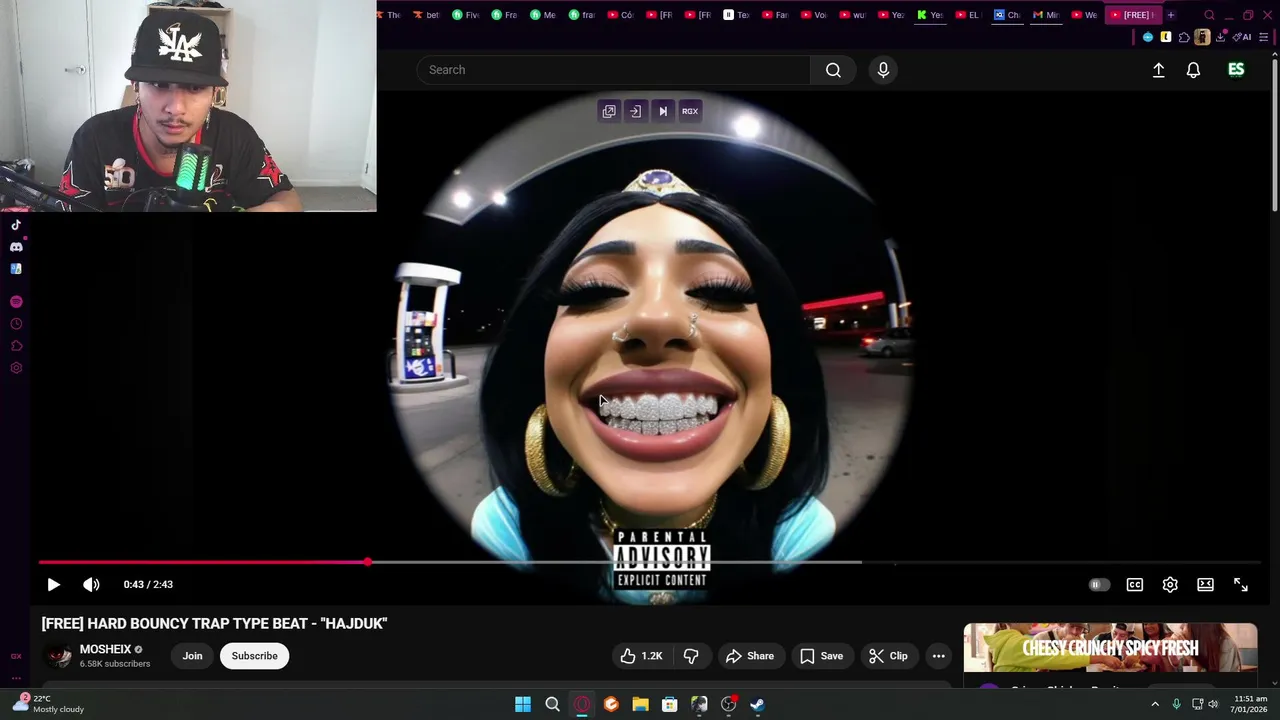Viewport: 1280px width, 720px height.
Task: Mute the video volume speaker
Action: pos(91,585)
